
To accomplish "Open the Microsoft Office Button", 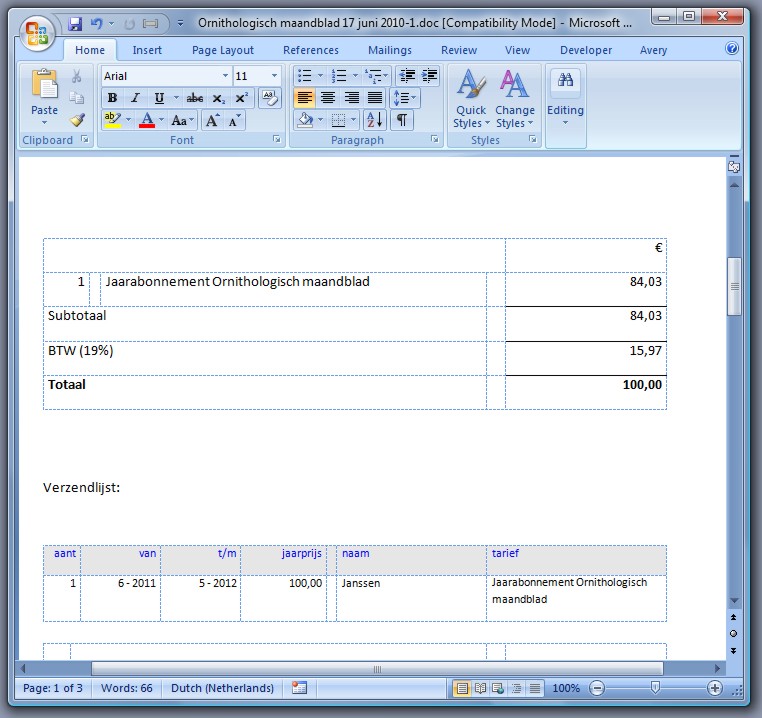I will [x=36, y=33].
